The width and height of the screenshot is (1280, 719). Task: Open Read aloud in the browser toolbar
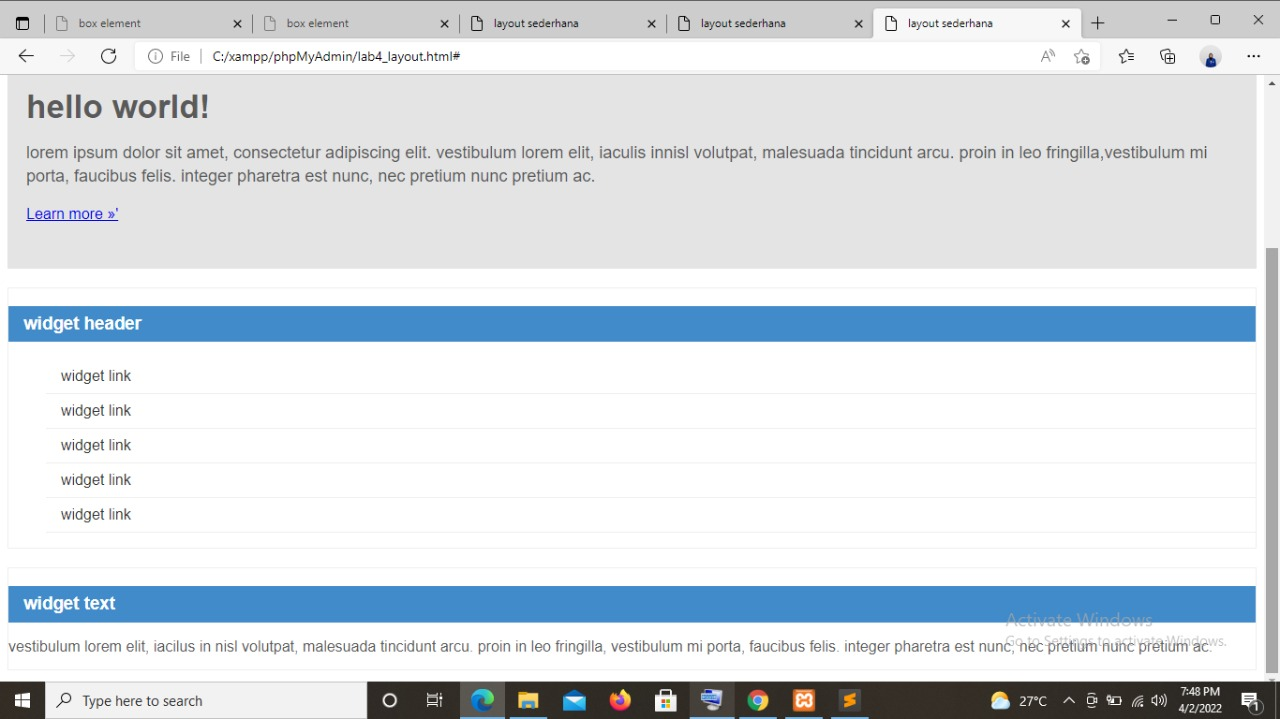point(1046,56)
